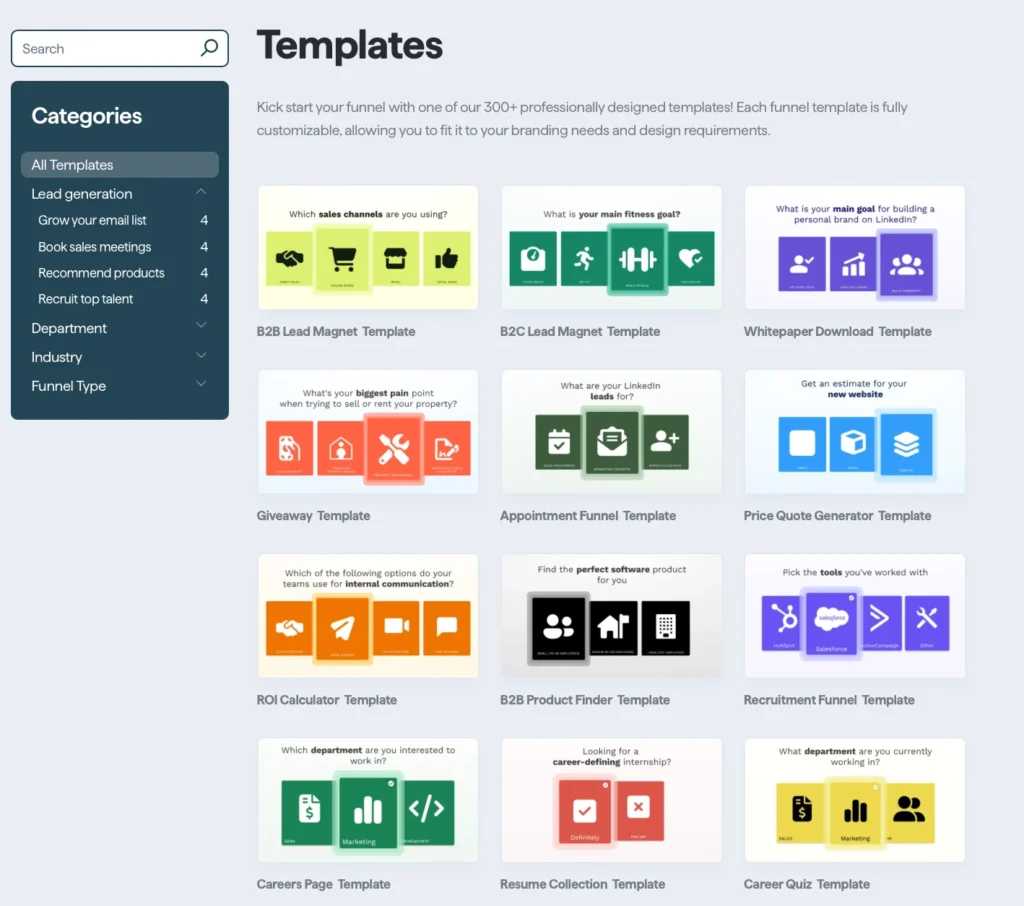Expand the Funnel Type category chevron
Viewport: 1024px width, 906px height.
click(x=201, y=384)
